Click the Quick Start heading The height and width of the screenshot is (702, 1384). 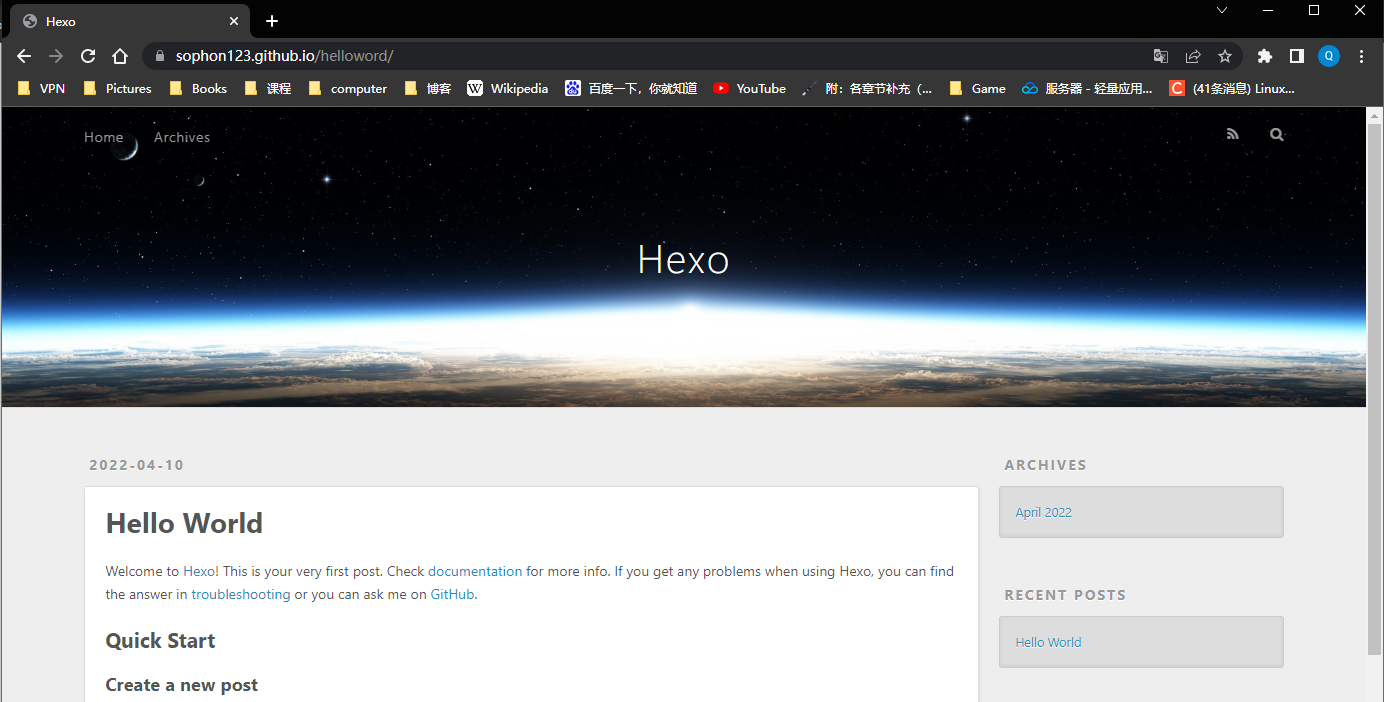pos(161,641)
